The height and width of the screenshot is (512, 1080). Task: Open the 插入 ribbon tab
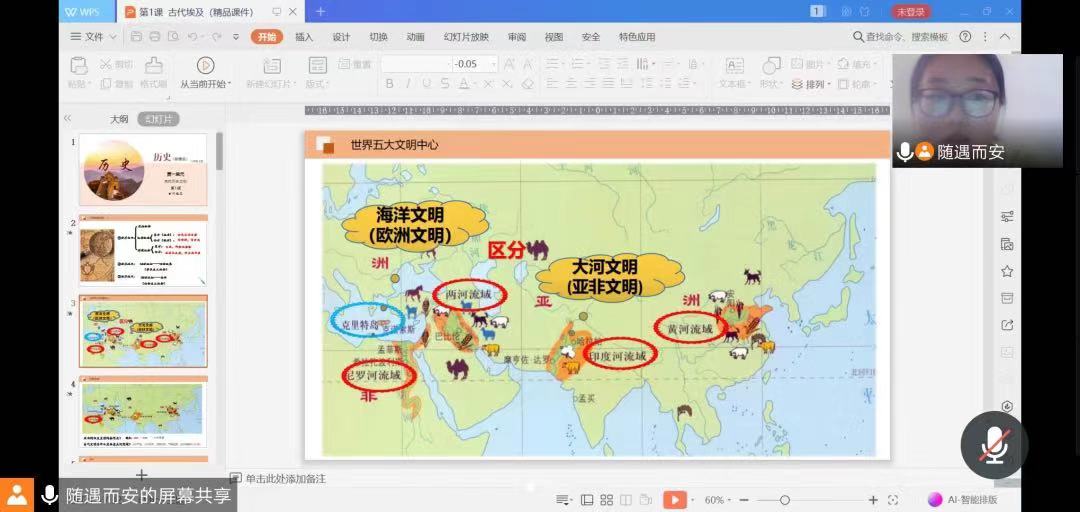click(304, 37)
